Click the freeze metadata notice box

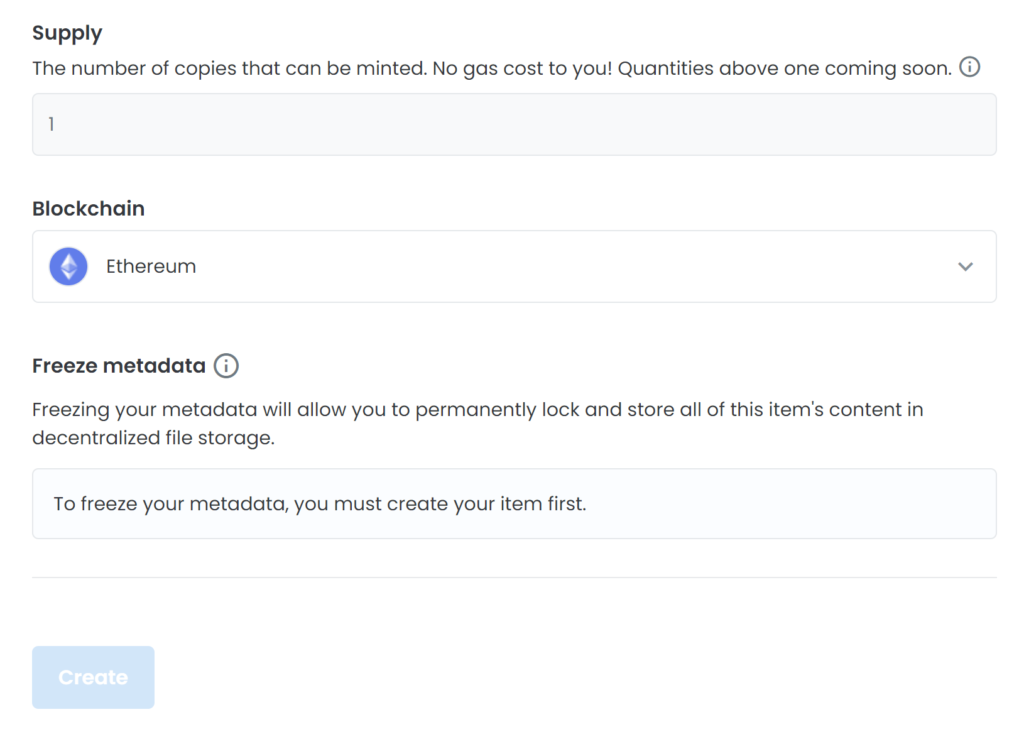pyautogui.click(x=514, y=503)
